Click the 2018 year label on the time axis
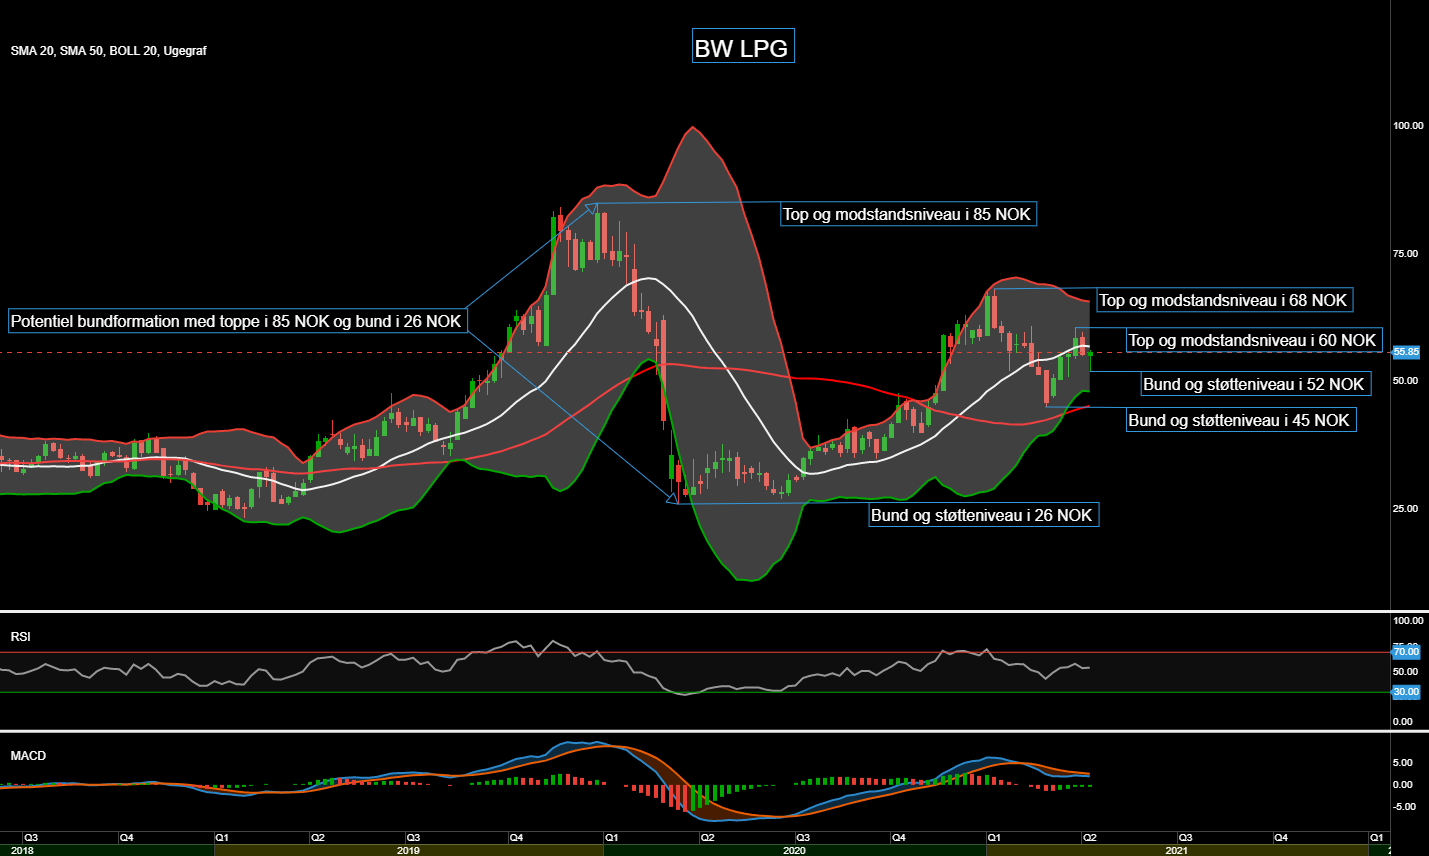 (x=22, y=851)
